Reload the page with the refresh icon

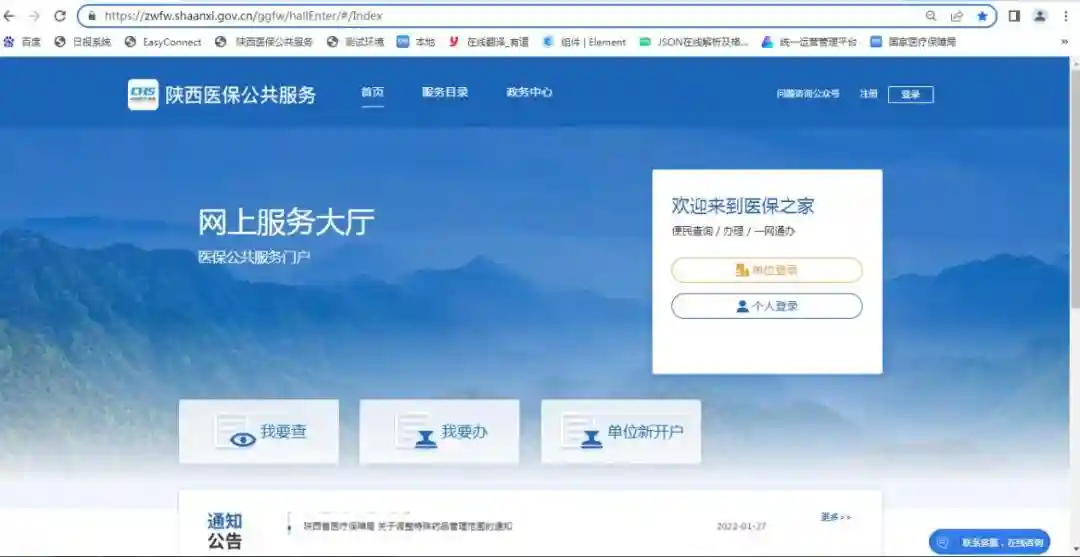tap(60, 16)
